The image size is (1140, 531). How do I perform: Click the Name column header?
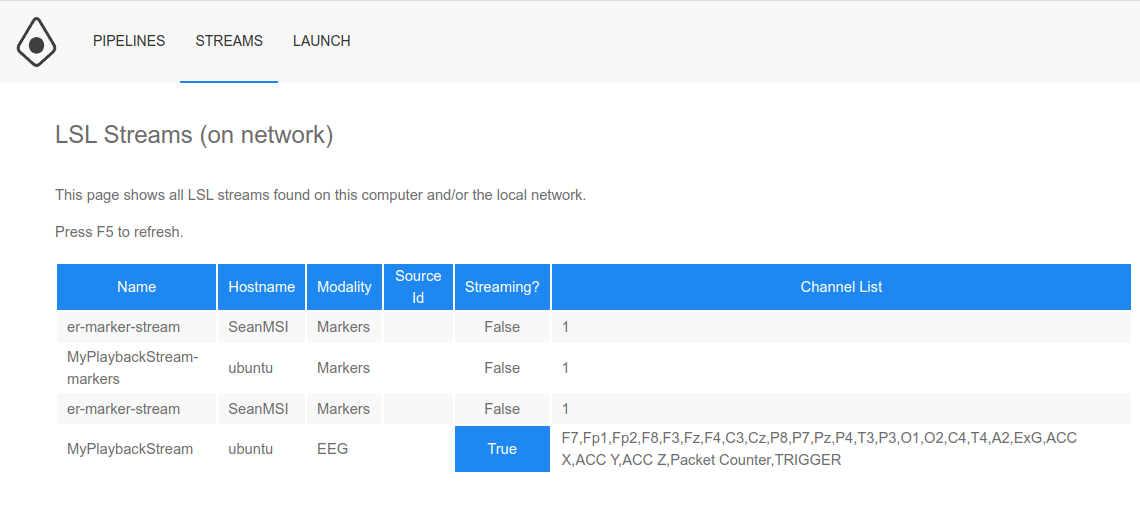(136, 287)
